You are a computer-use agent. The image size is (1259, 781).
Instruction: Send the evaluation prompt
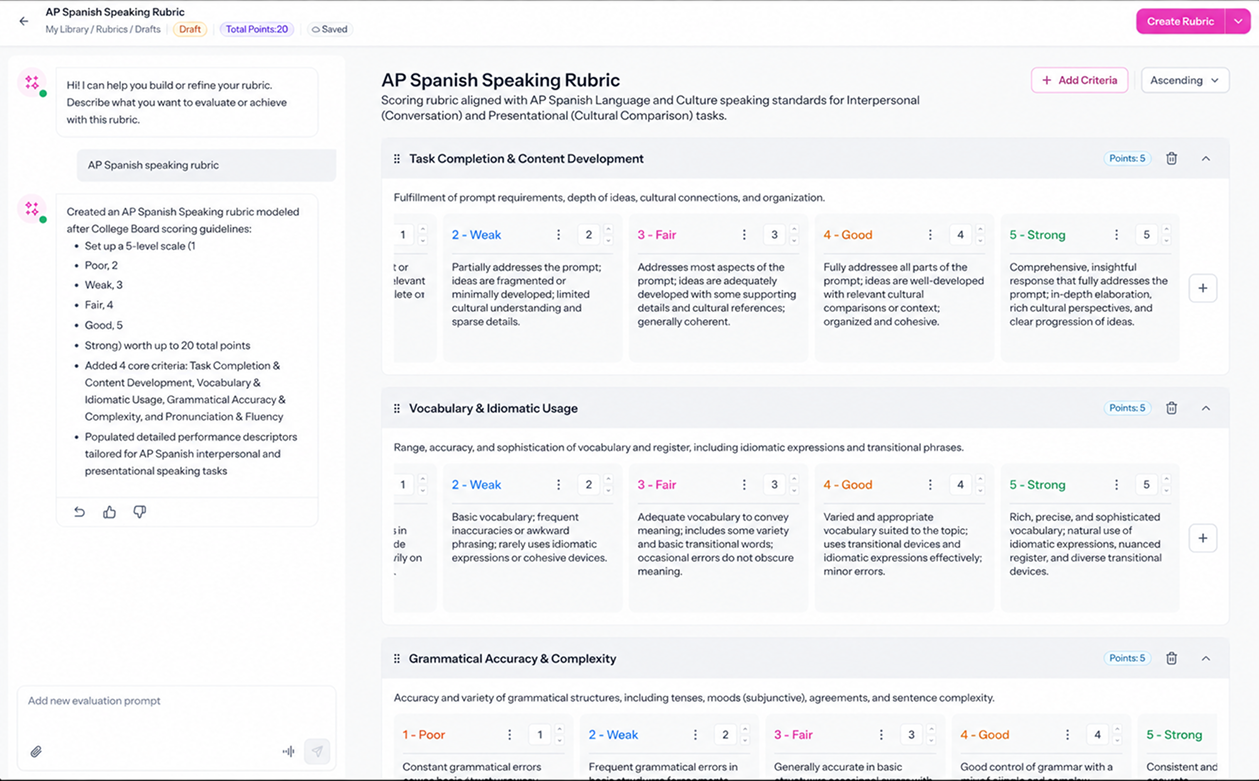click(x=317, y=751)
